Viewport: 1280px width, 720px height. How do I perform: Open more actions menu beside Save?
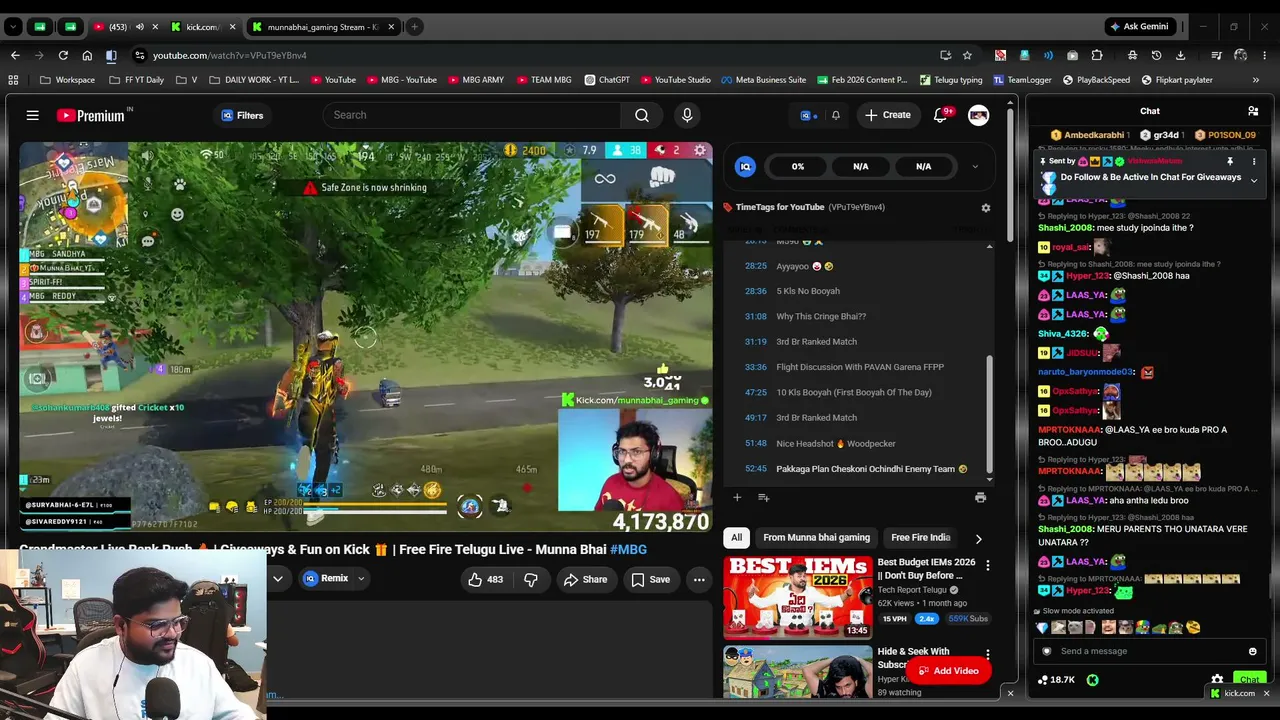[699, 579]
